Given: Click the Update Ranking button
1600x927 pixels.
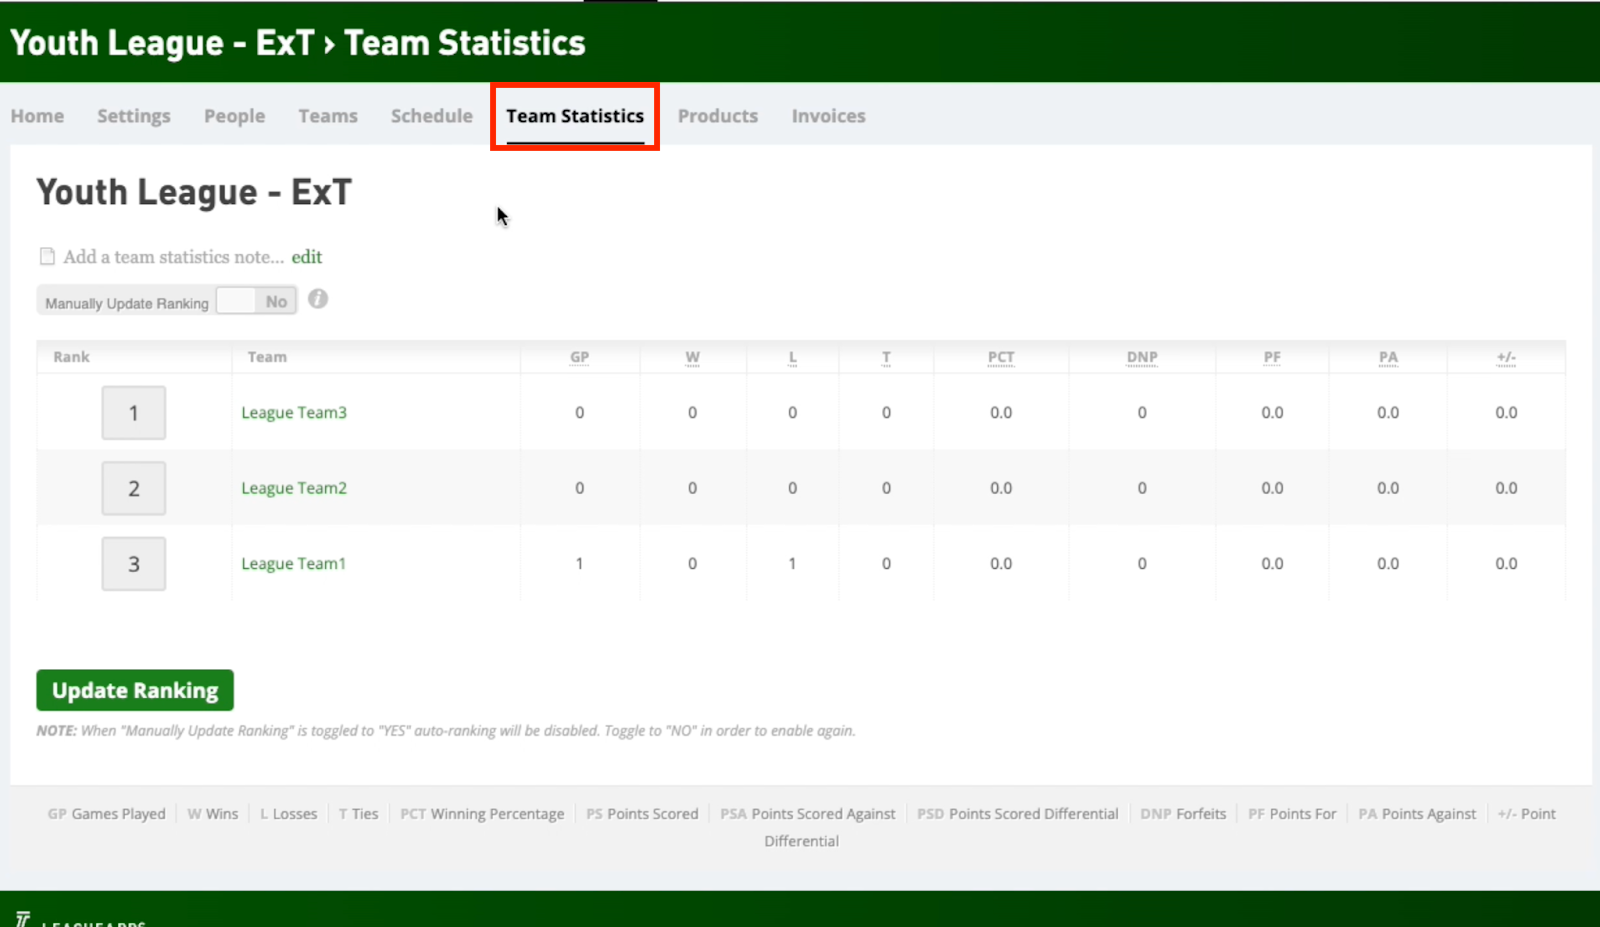Looking at the screenshot, I should point(135,690).
